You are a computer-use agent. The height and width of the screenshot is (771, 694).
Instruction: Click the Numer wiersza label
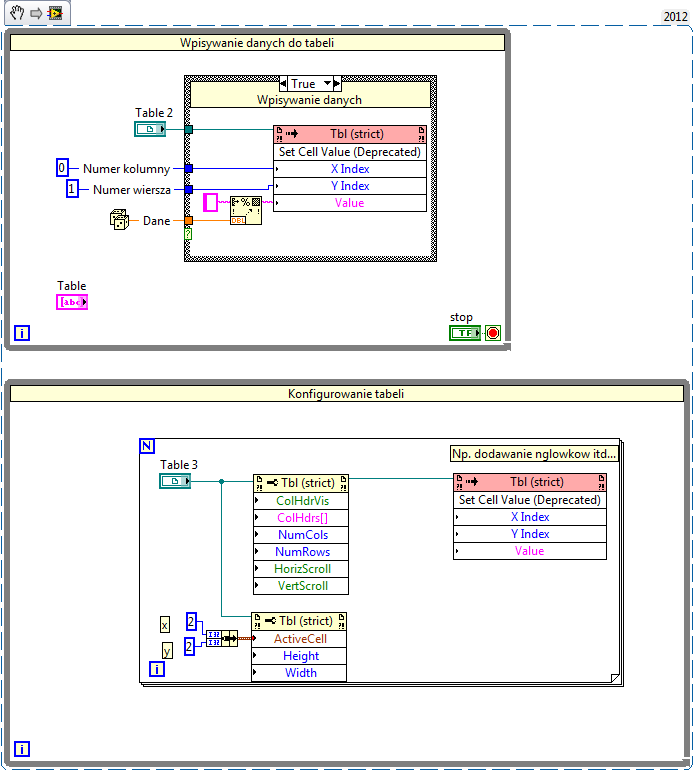pos(132,190)
